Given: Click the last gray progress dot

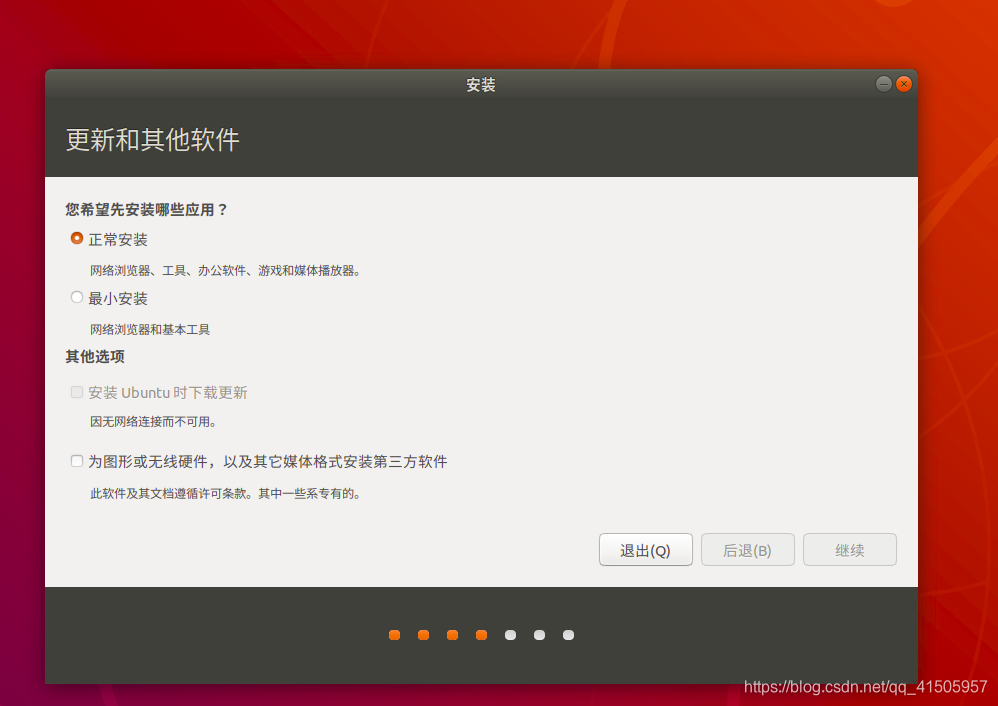Looking at the screenshot, I should tap(568, 634).
